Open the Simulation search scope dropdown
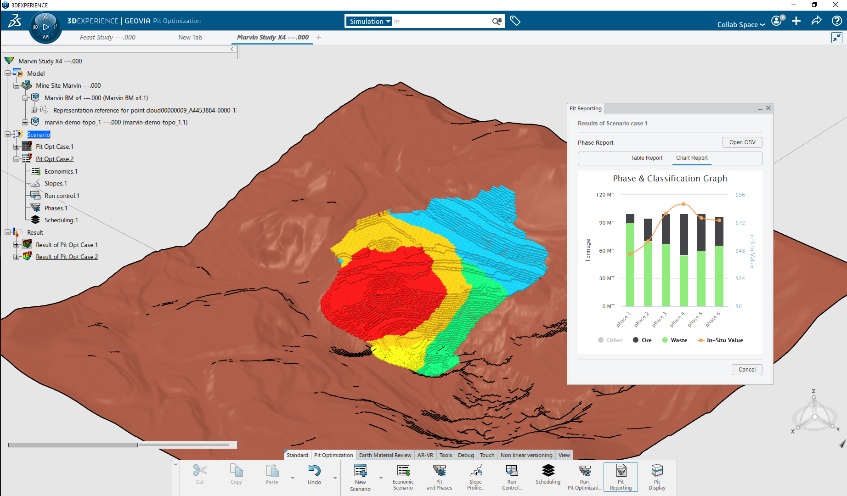Screen dimensions: 847x496 click(369, 22)
